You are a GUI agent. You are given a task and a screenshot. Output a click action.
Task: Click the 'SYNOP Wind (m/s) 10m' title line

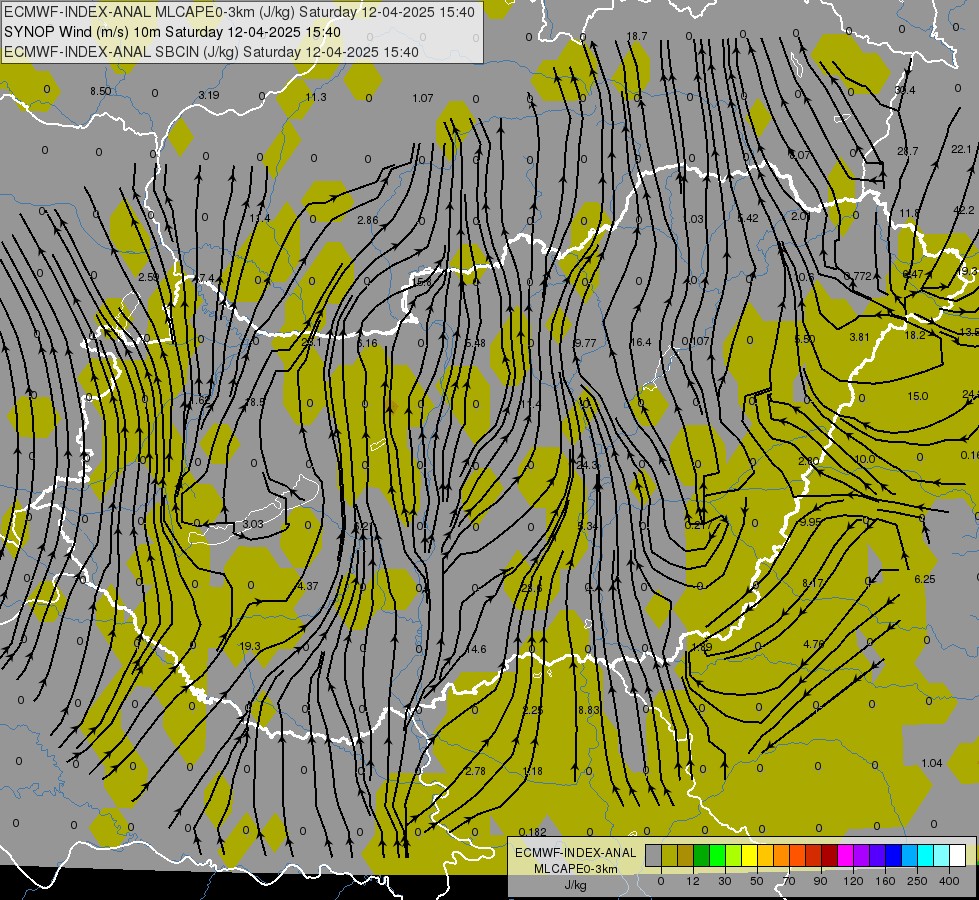click(172, 32)
